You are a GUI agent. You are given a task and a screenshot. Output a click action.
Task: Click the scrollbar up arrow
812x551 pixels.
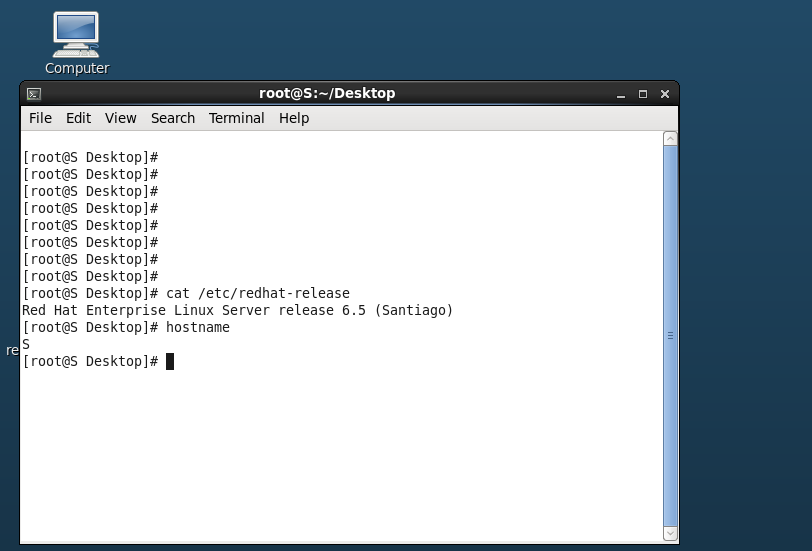(x=670, y=138)
